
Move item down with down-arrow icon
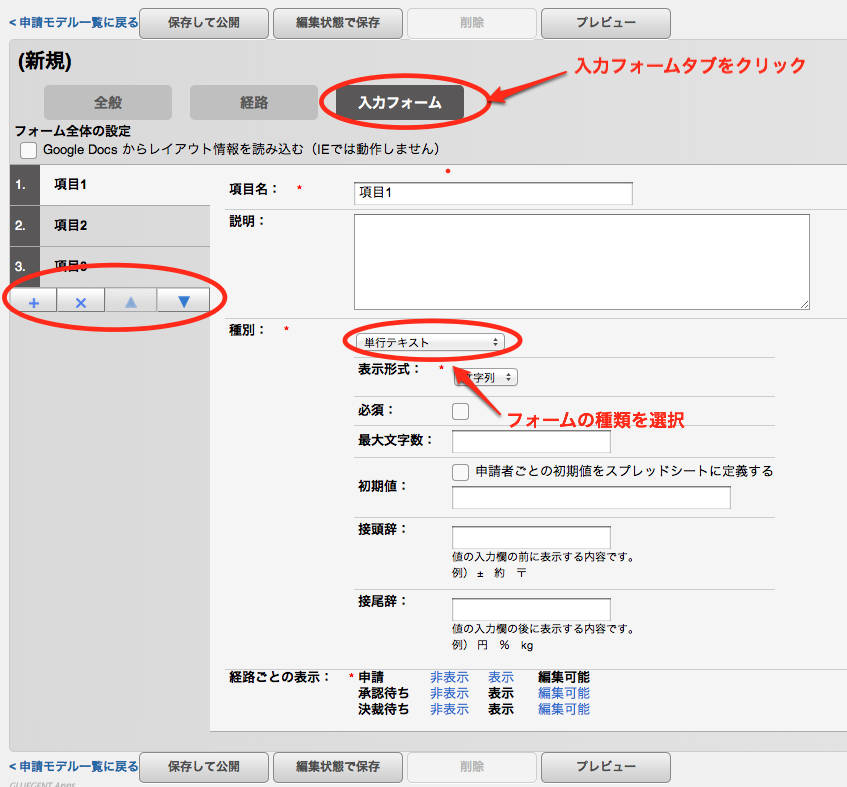point(183,301)
